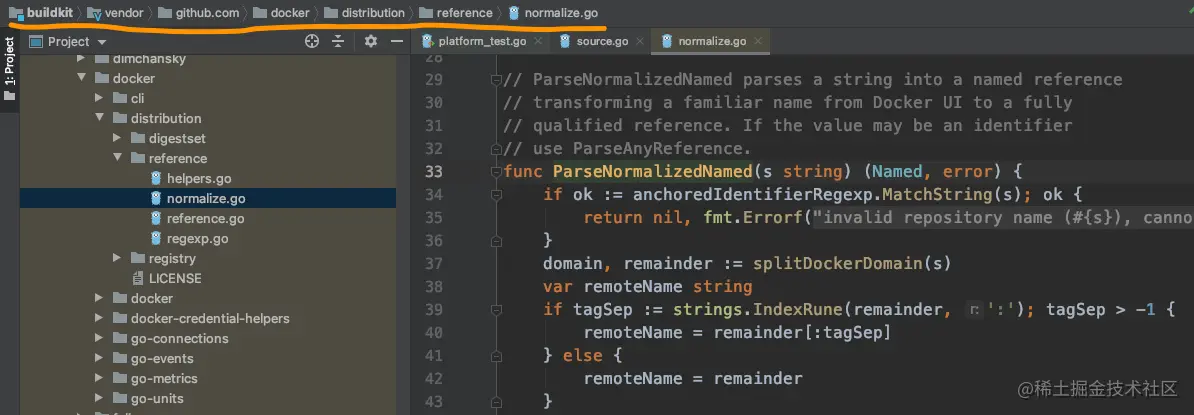Click the Go file icon of regexp.go
The width and height of the screenshot is (1194, 415).
click(x=156, y=238)
